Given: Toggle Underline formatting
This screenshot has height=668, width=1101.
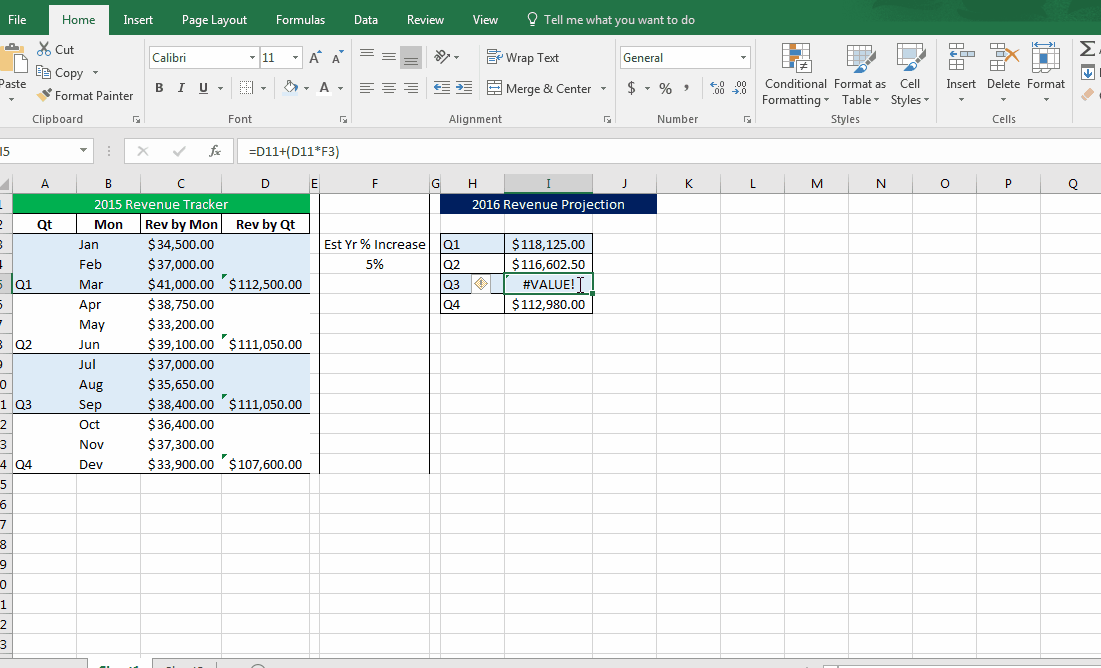Looking at the screenshot, I should 204,88.
